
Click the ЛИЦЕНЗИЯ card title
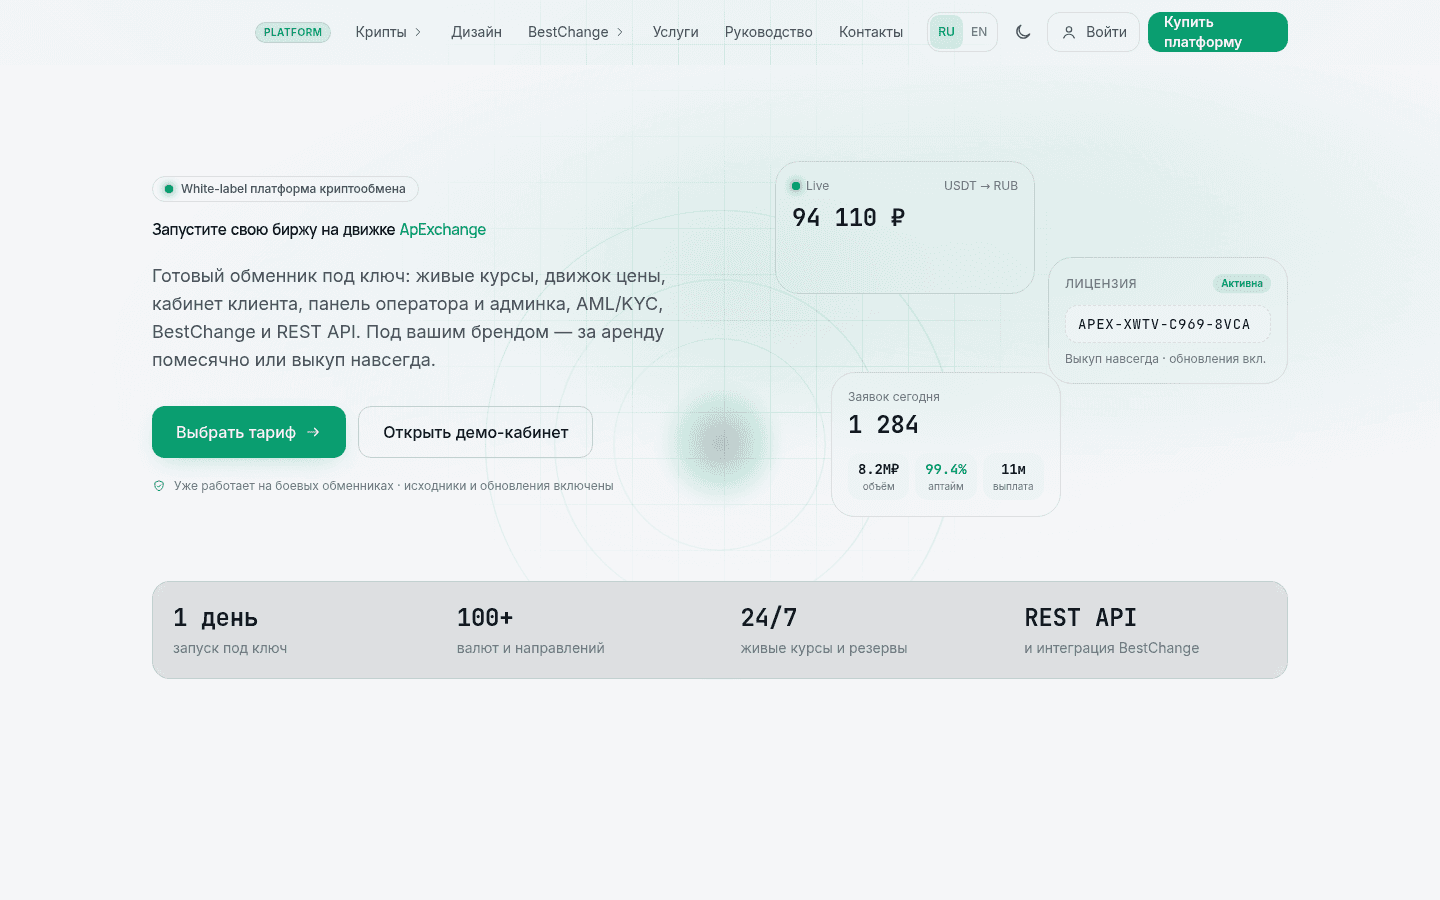pos(1101,284)
